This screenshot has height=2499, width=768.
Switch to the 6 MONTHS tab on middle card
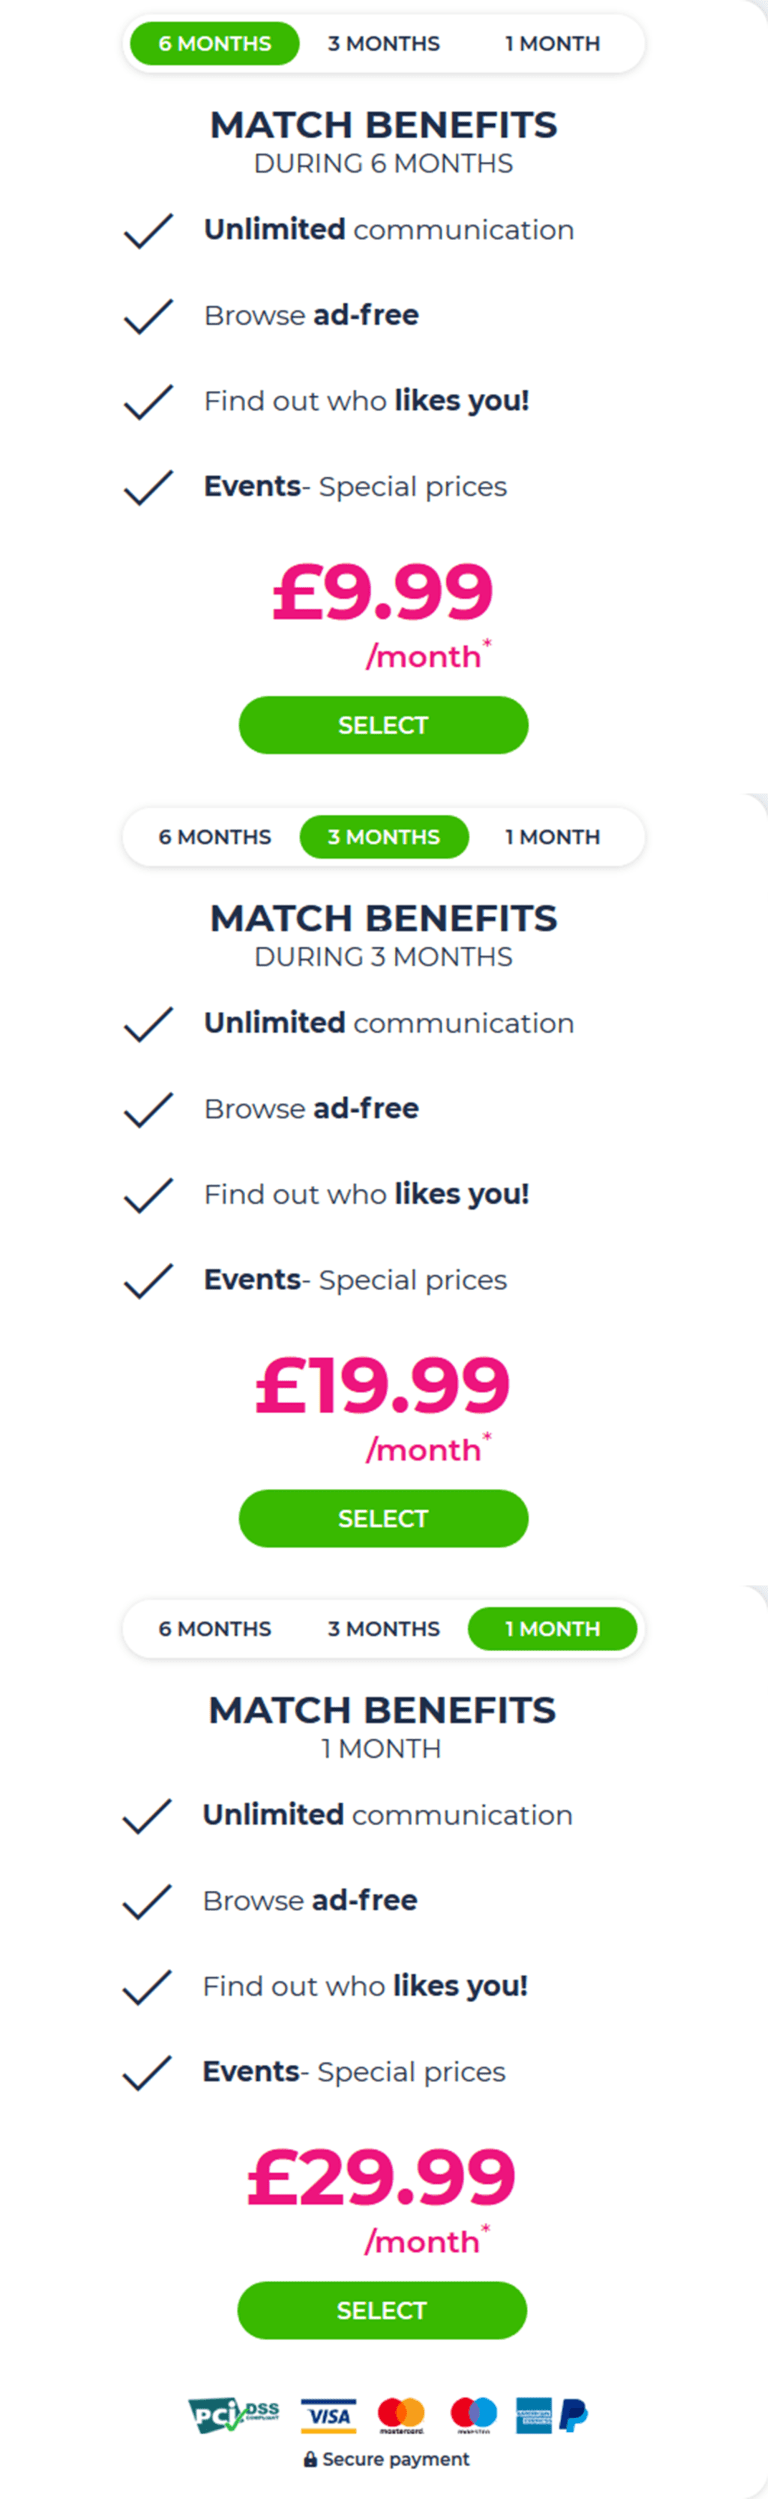[214, 837]
